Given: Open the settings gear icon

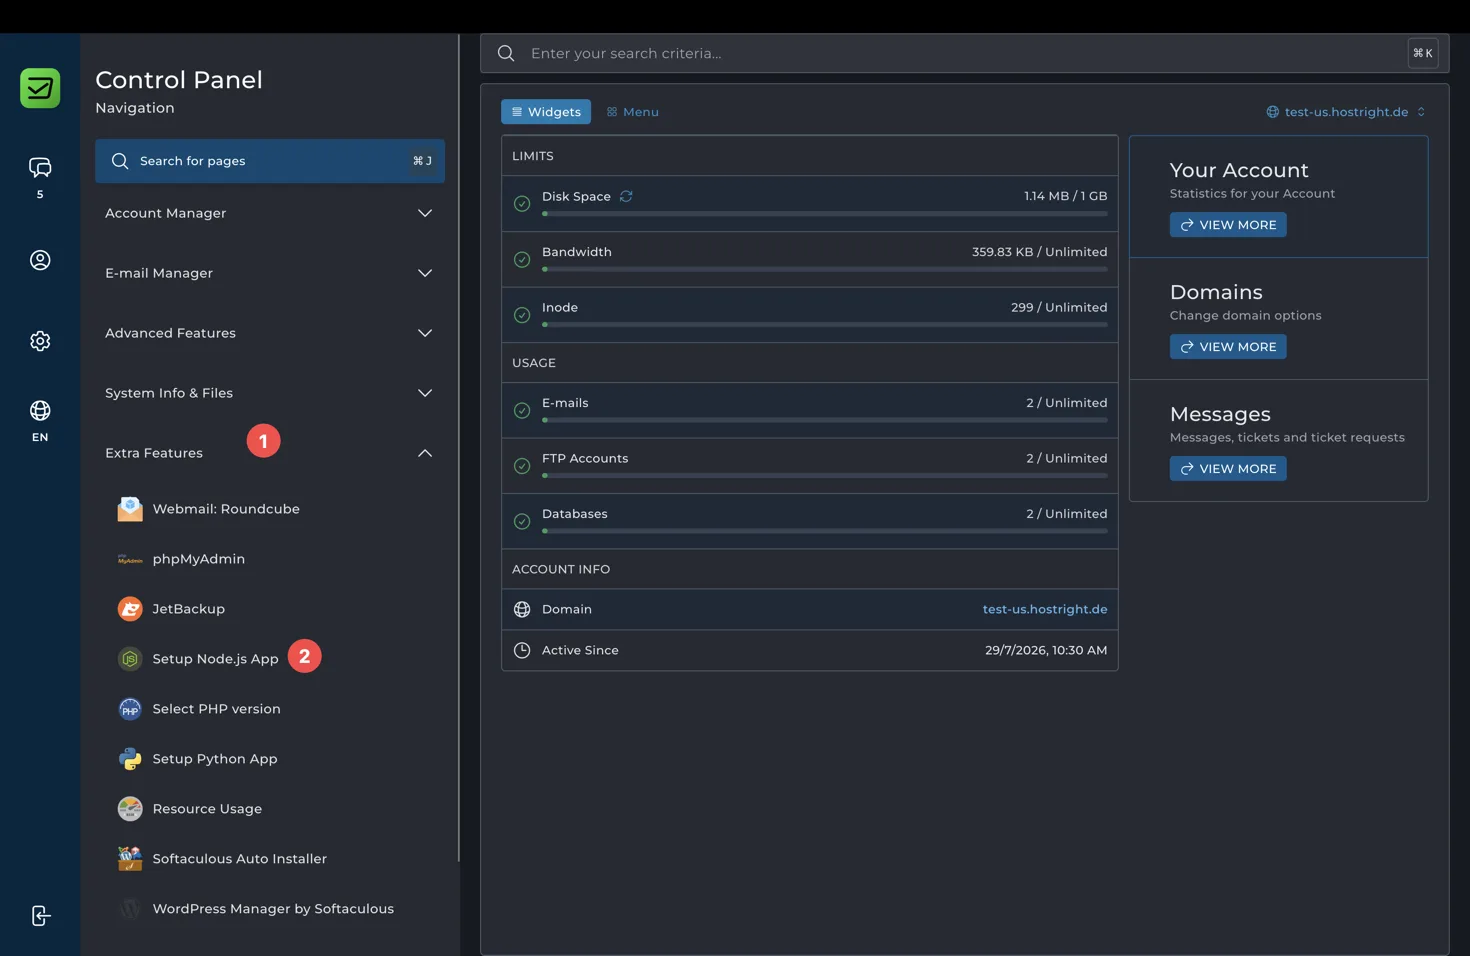Looking at the screenshot, I should tap(40, 341).
